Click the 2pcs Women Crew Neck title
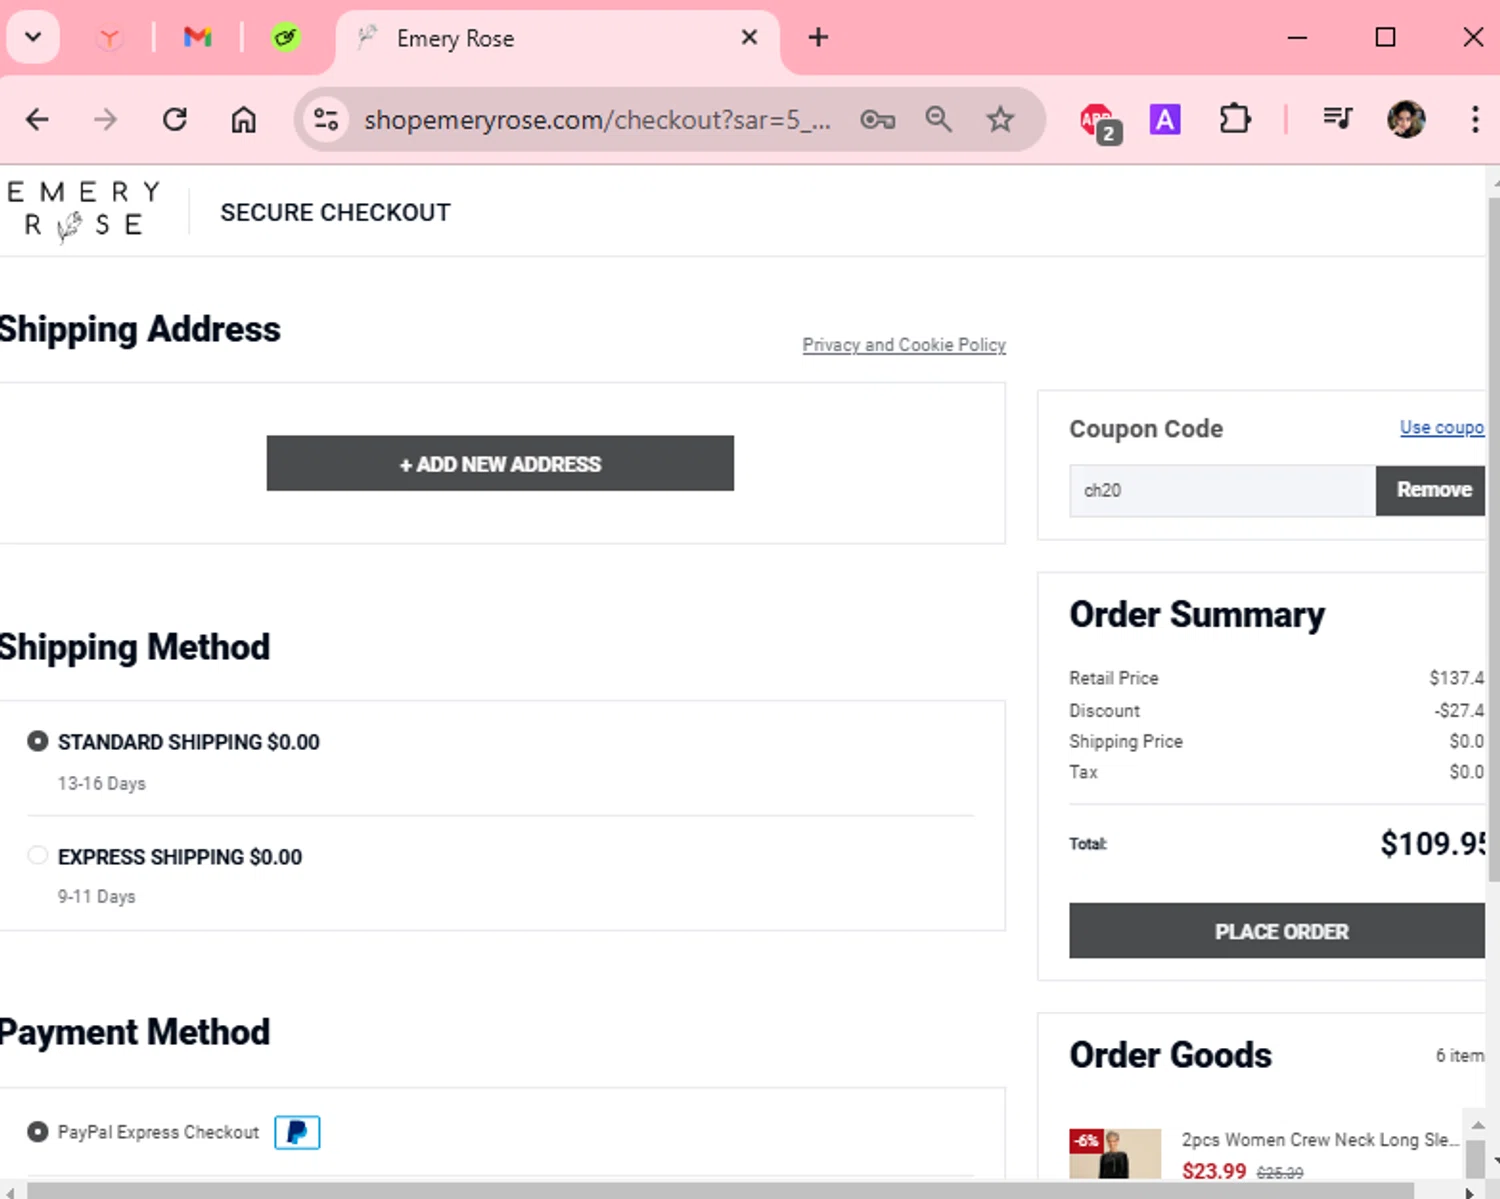Screen dimensions: 1500x1199 point(1320,1140)
